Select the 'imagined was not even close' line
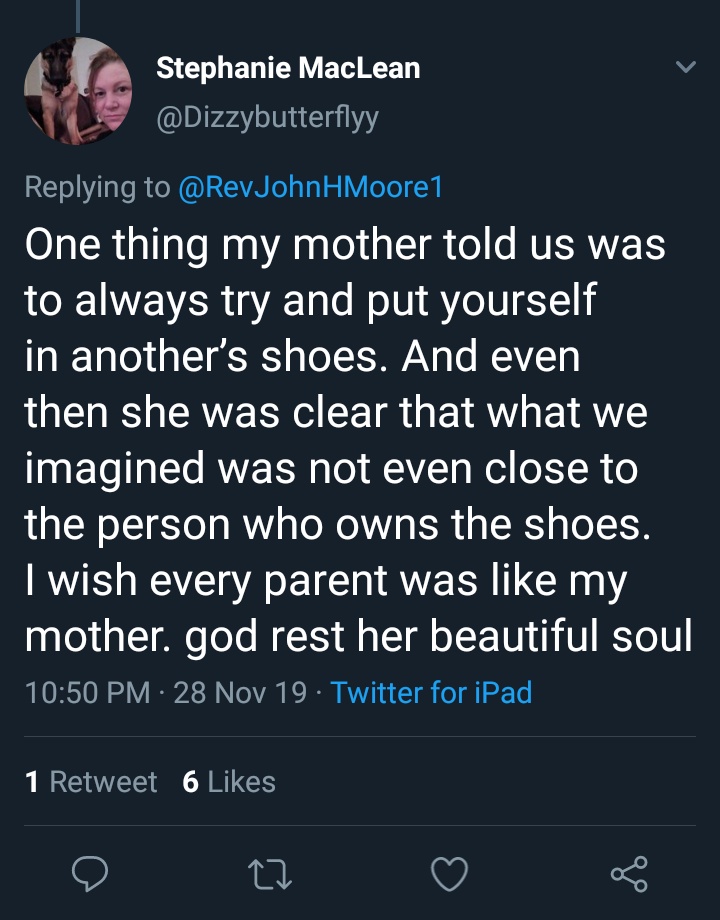Viewport: 720px width, 920px height. pyautogui.click(x=331, y=469)
